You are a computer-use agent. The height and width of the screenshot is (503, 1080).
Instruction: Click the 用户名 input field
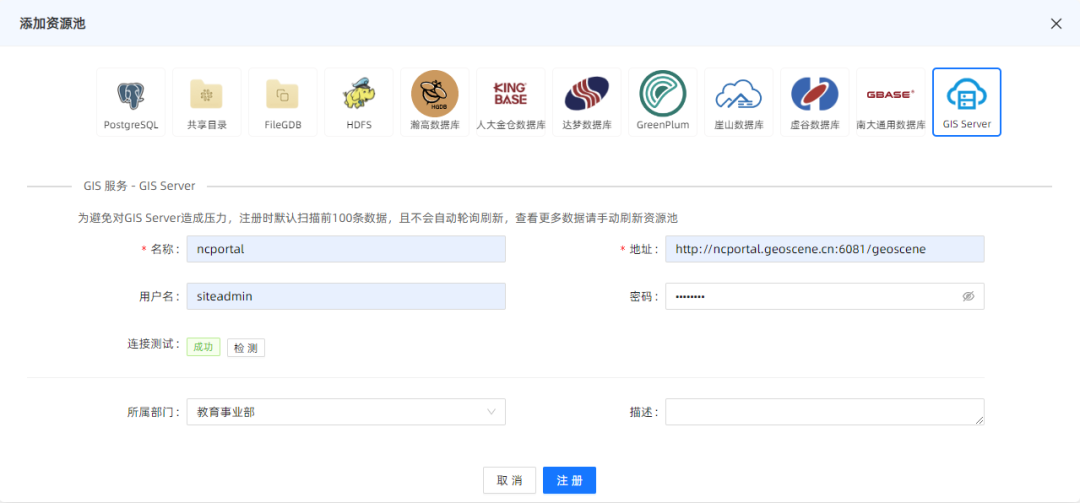(346, 296)
